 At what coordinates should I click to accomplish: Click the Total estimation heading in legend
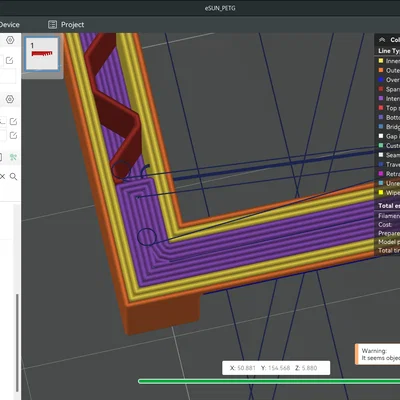[x=389, y=206]
